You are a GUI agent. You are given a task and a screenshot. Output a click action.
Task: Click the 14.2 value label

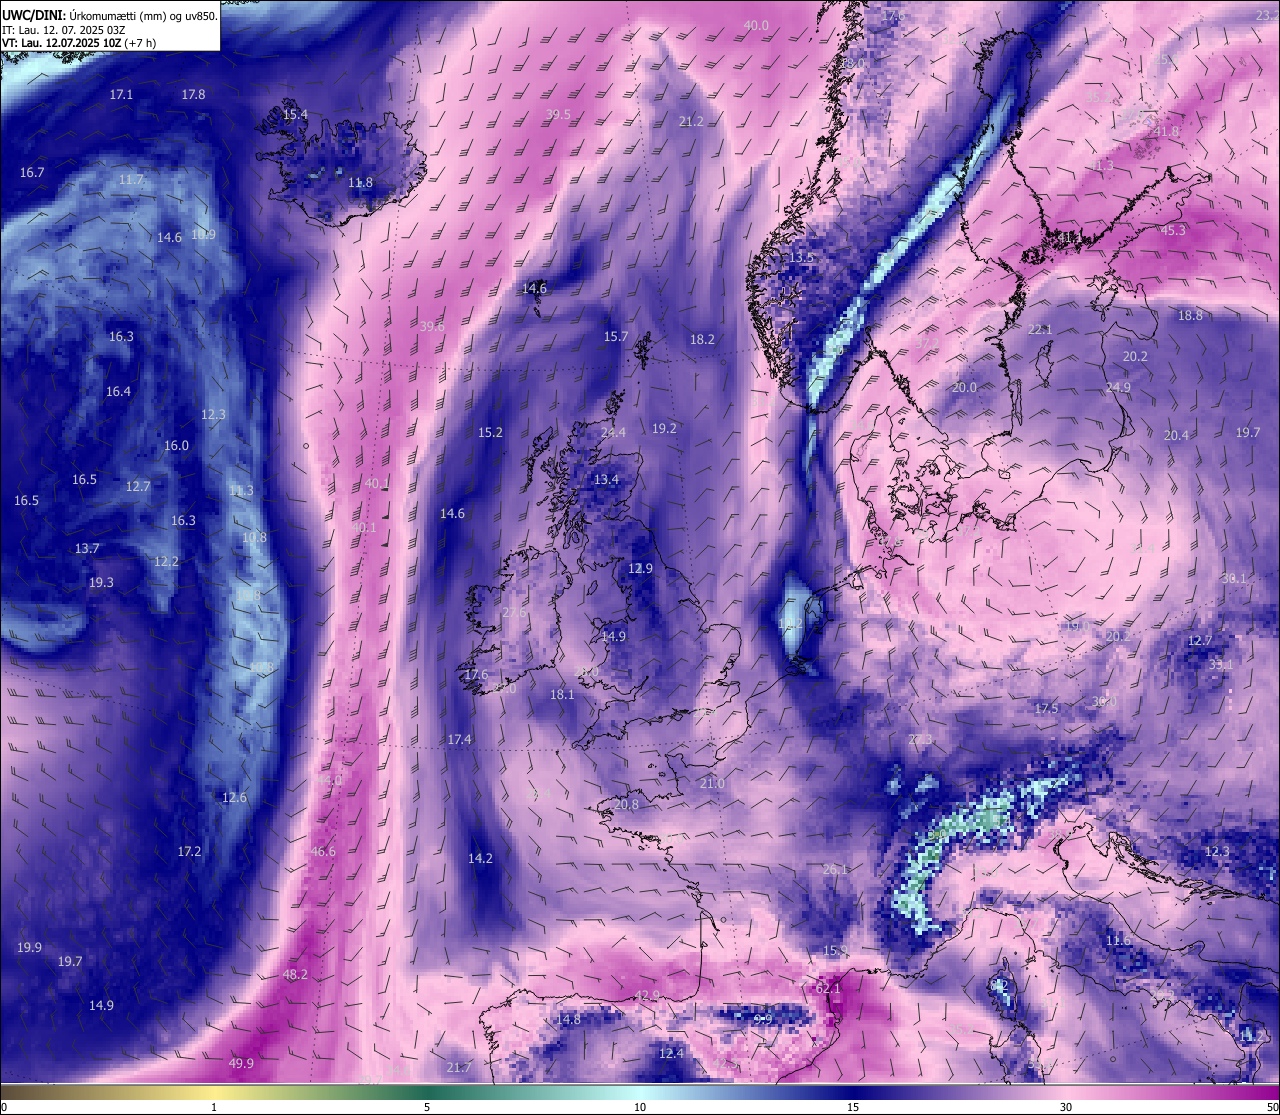[480, 858]
